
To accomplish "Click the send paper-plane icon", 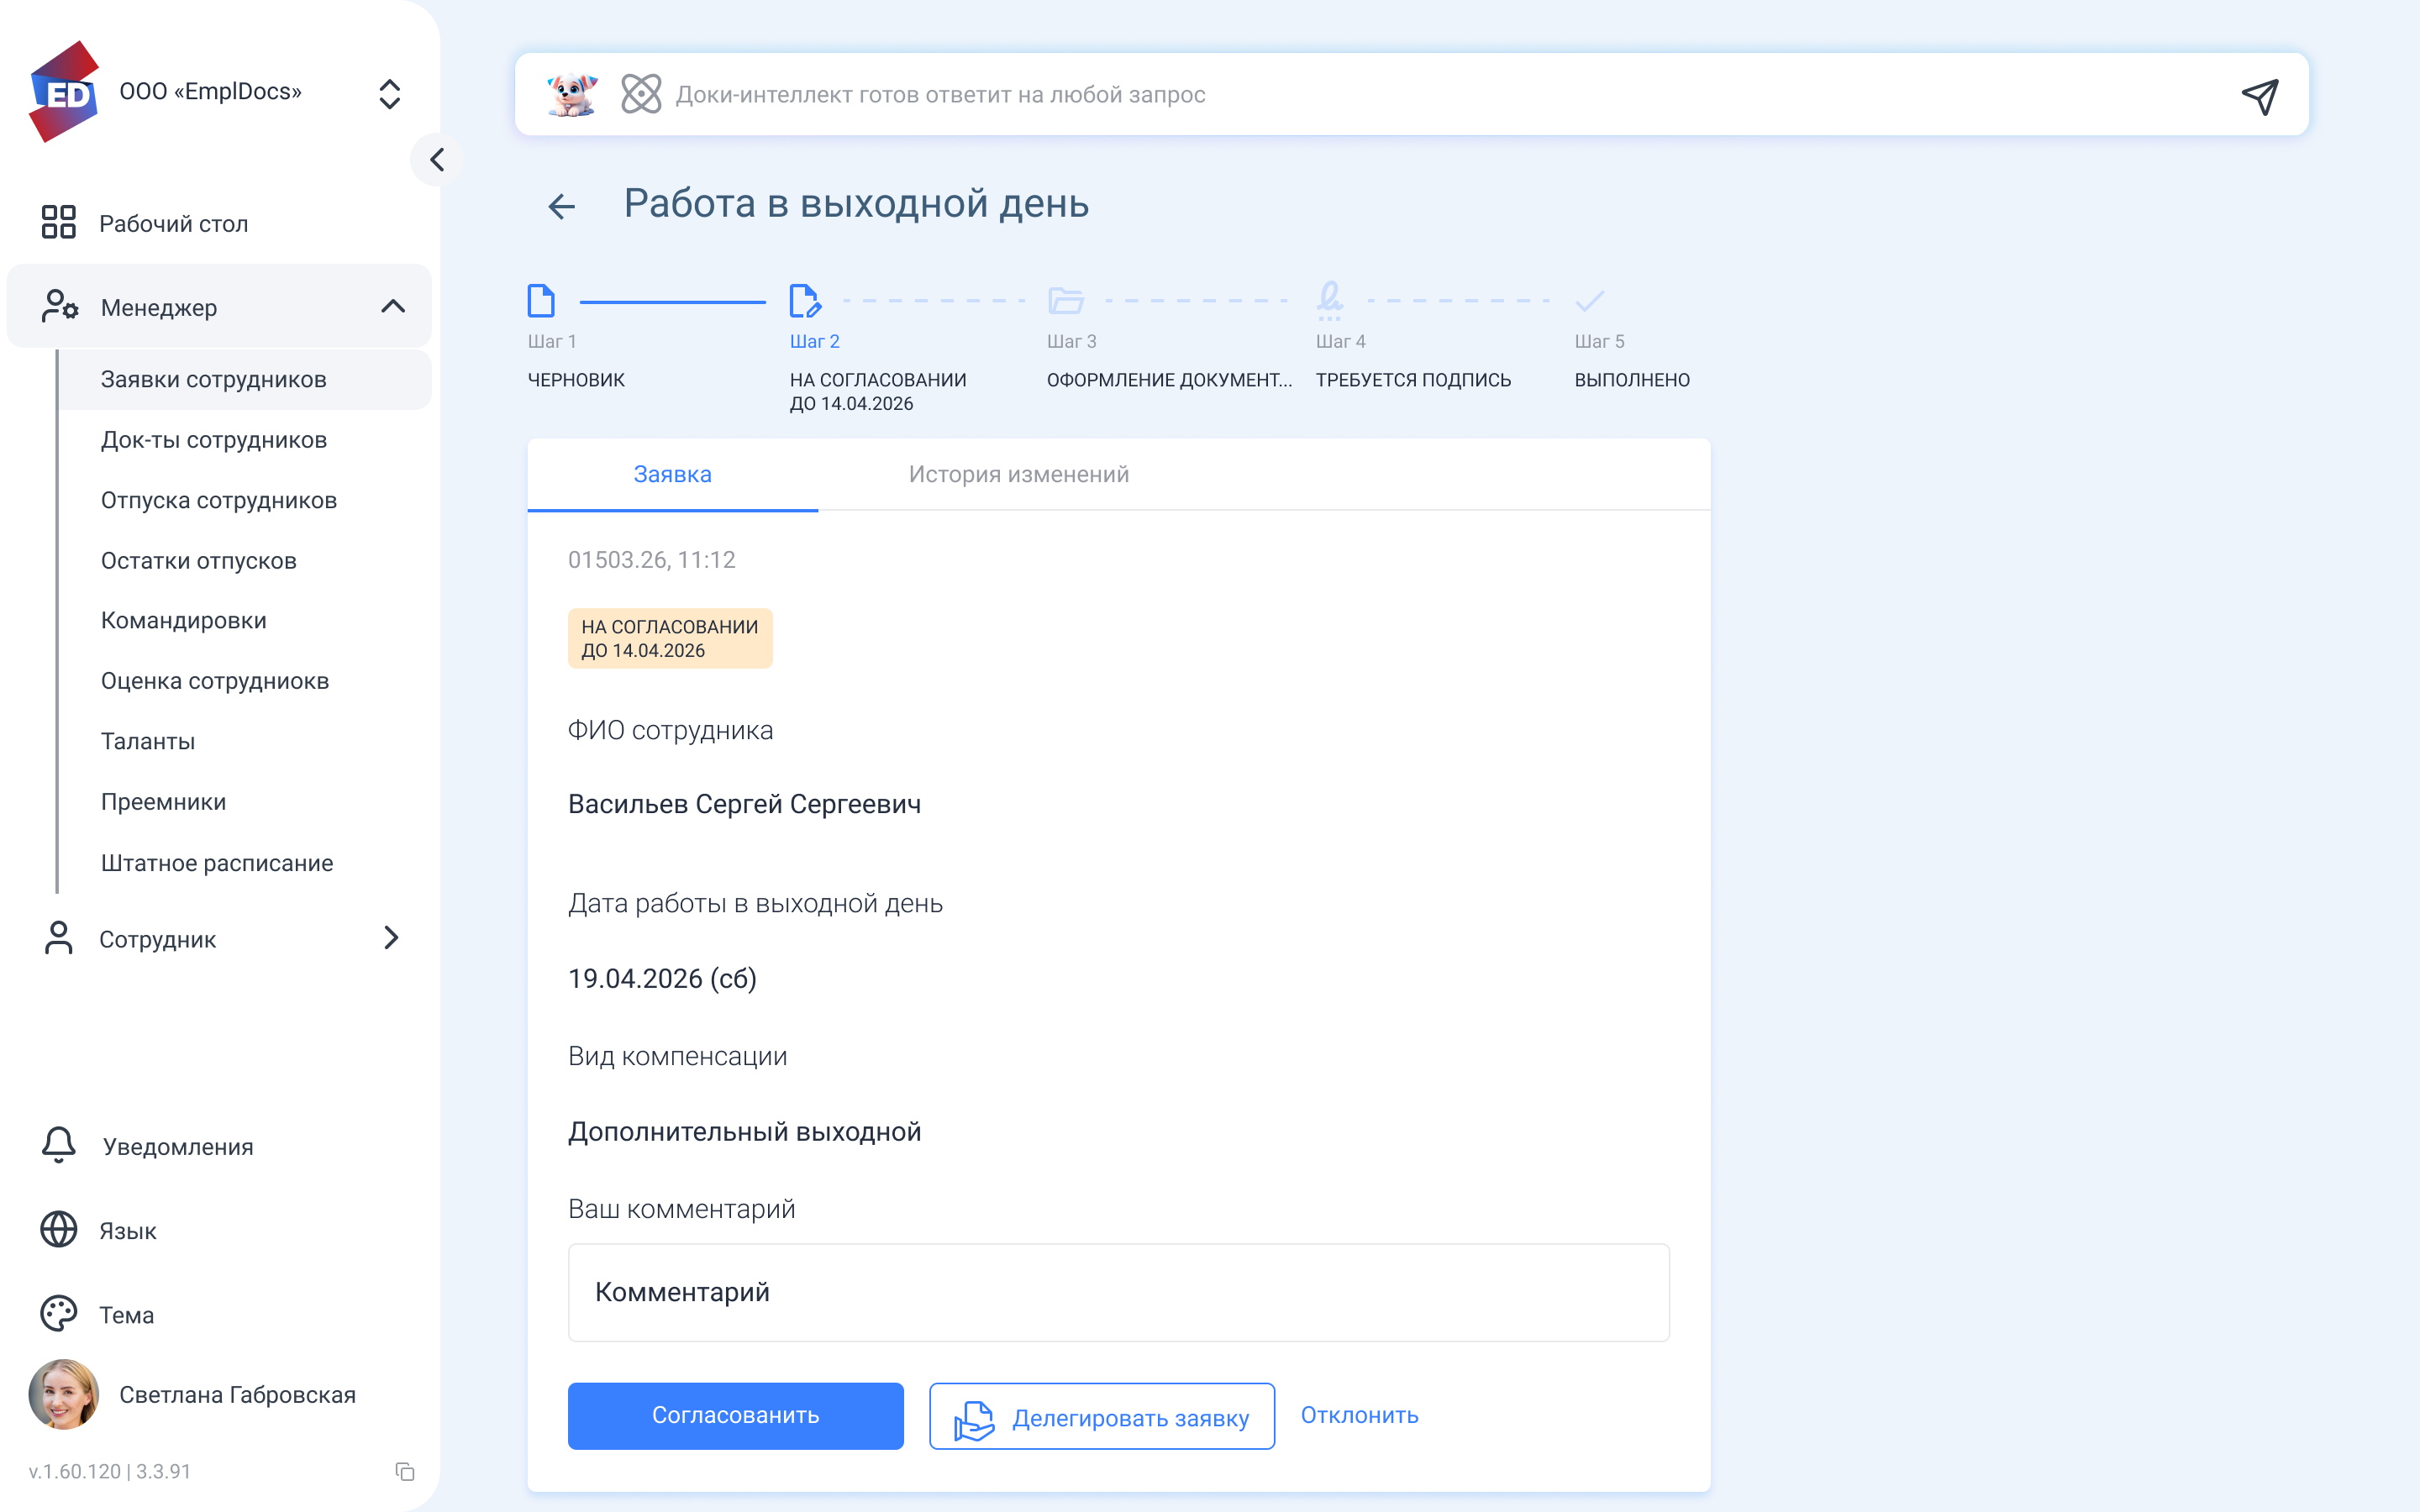I will click(2260, 96).
